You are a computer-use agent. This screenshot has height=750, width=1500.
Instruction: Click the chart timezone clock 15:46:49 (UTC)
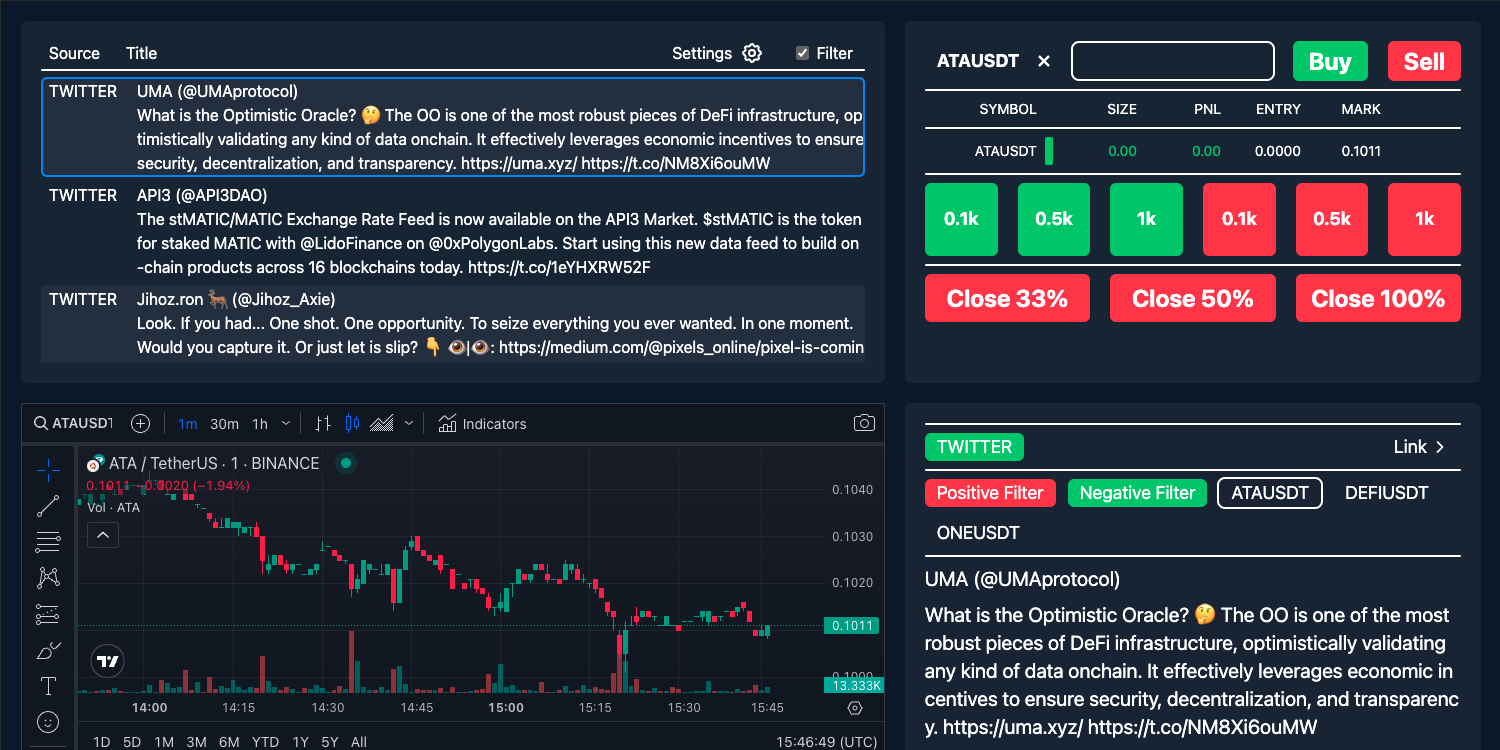coord(826,742)
